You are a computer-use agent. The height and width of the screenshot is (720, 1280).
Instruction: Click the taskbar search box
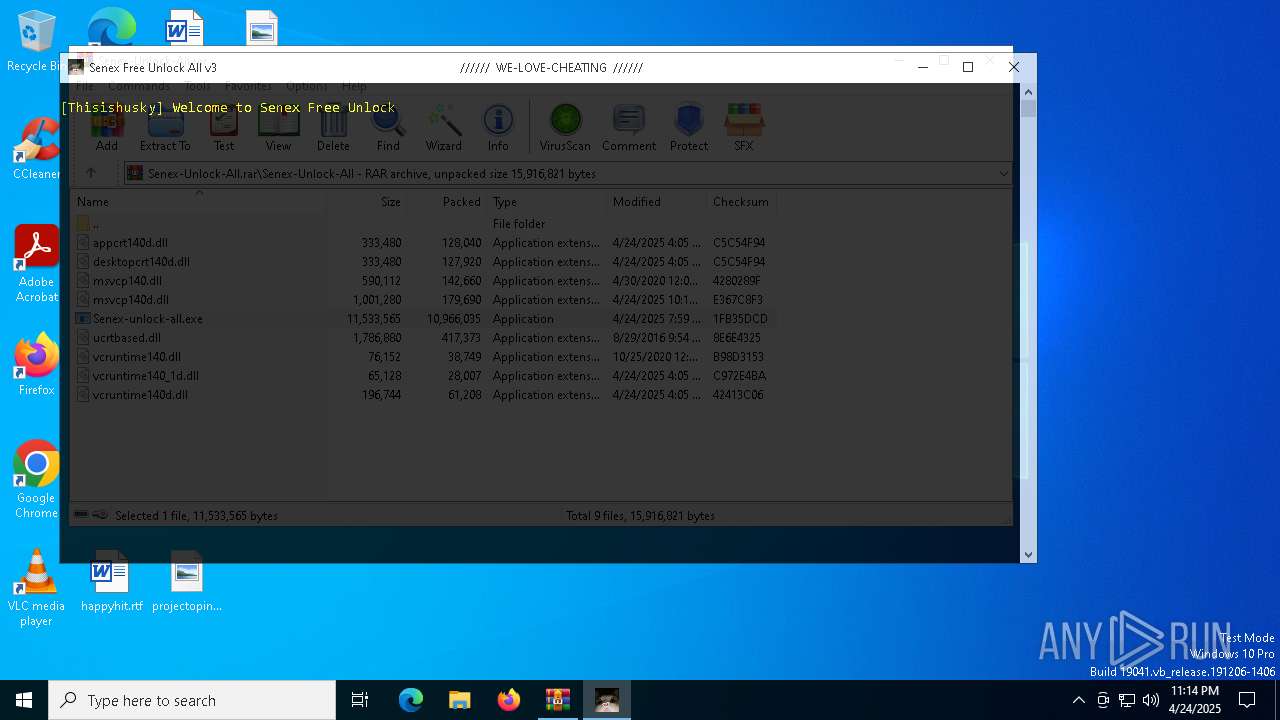[192, 700]
